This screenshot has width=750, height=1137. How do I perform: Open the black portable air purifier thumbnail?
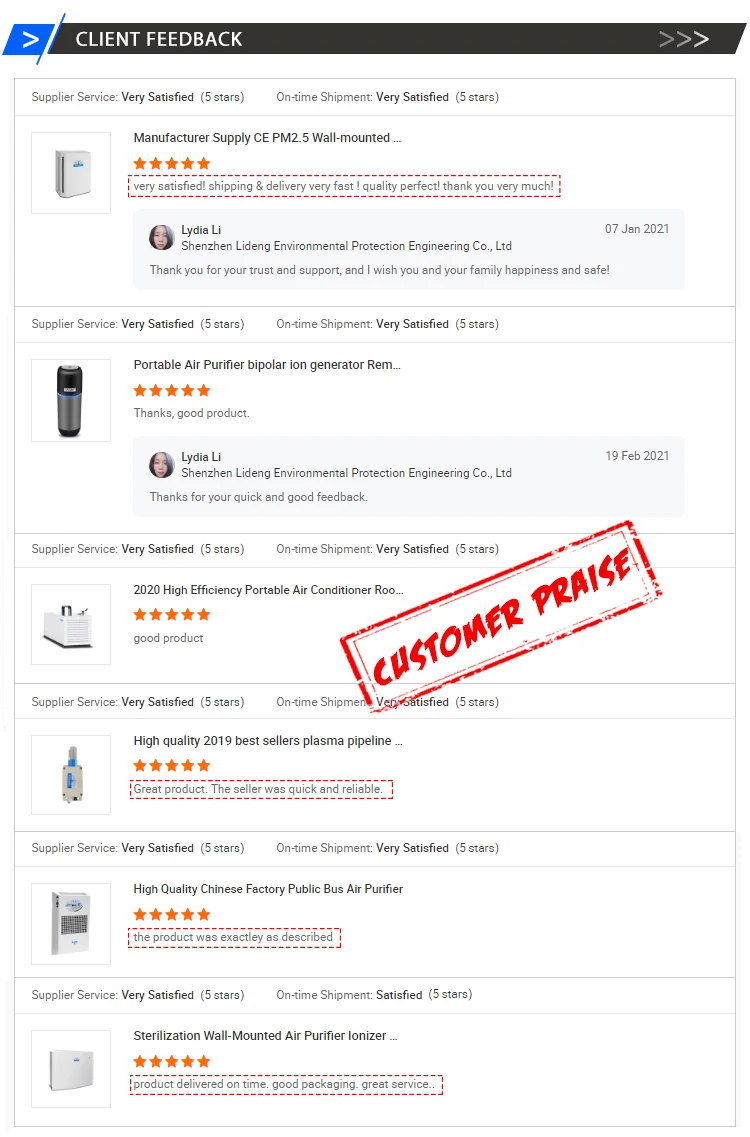coord(71,400)
